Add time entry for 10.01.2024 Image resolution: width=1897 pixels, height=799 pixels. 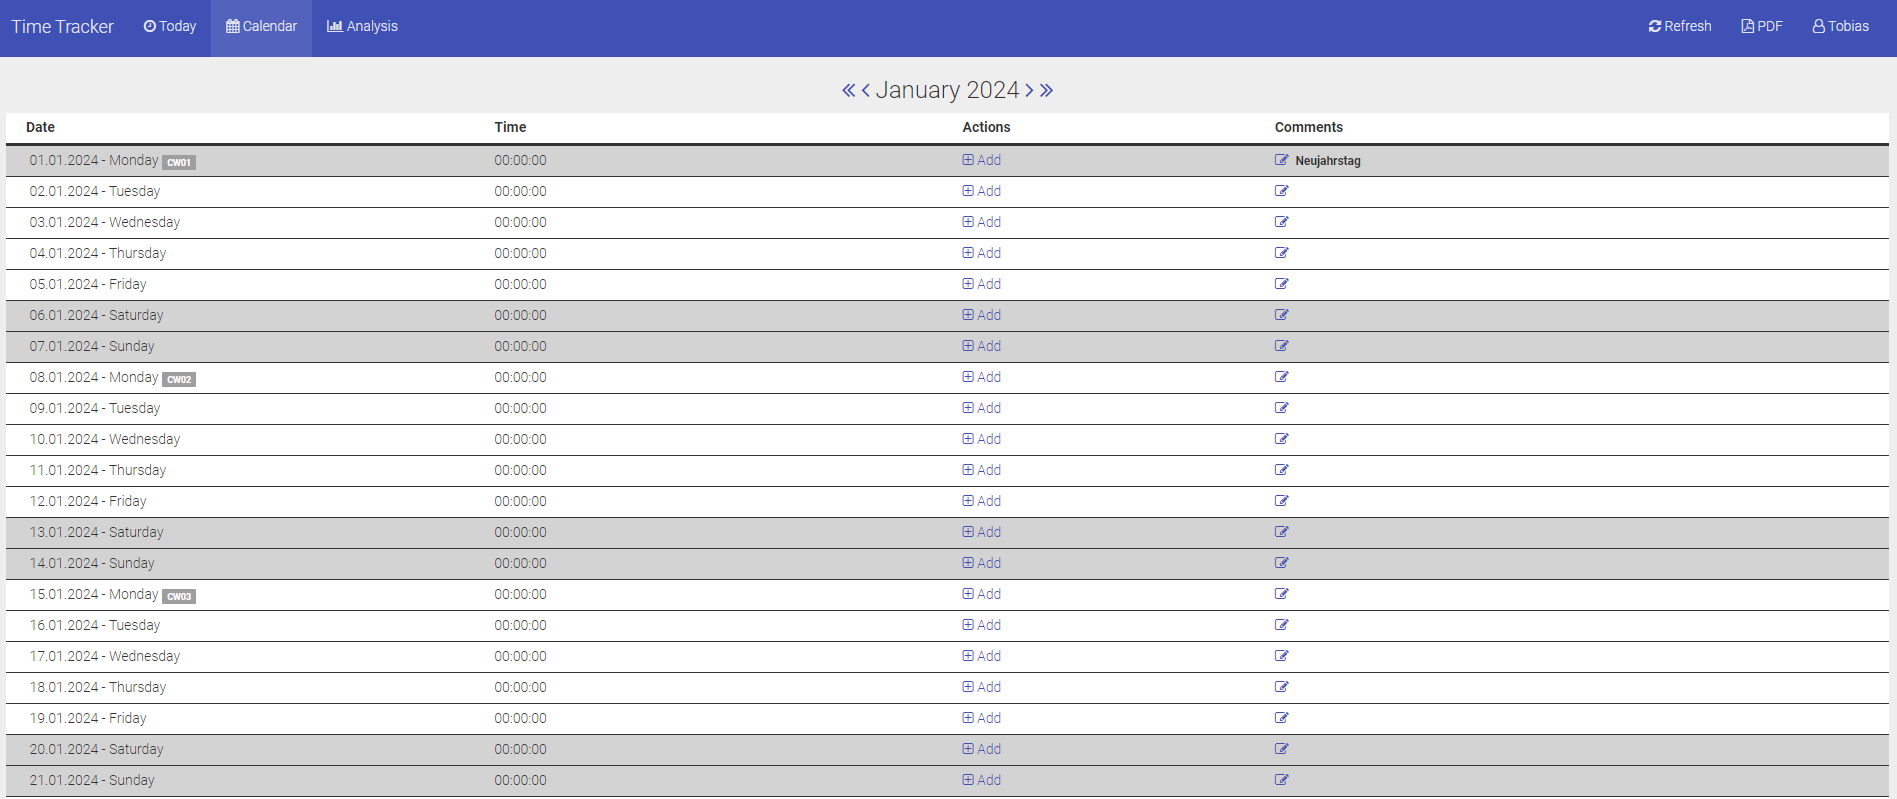click(982, 439)
